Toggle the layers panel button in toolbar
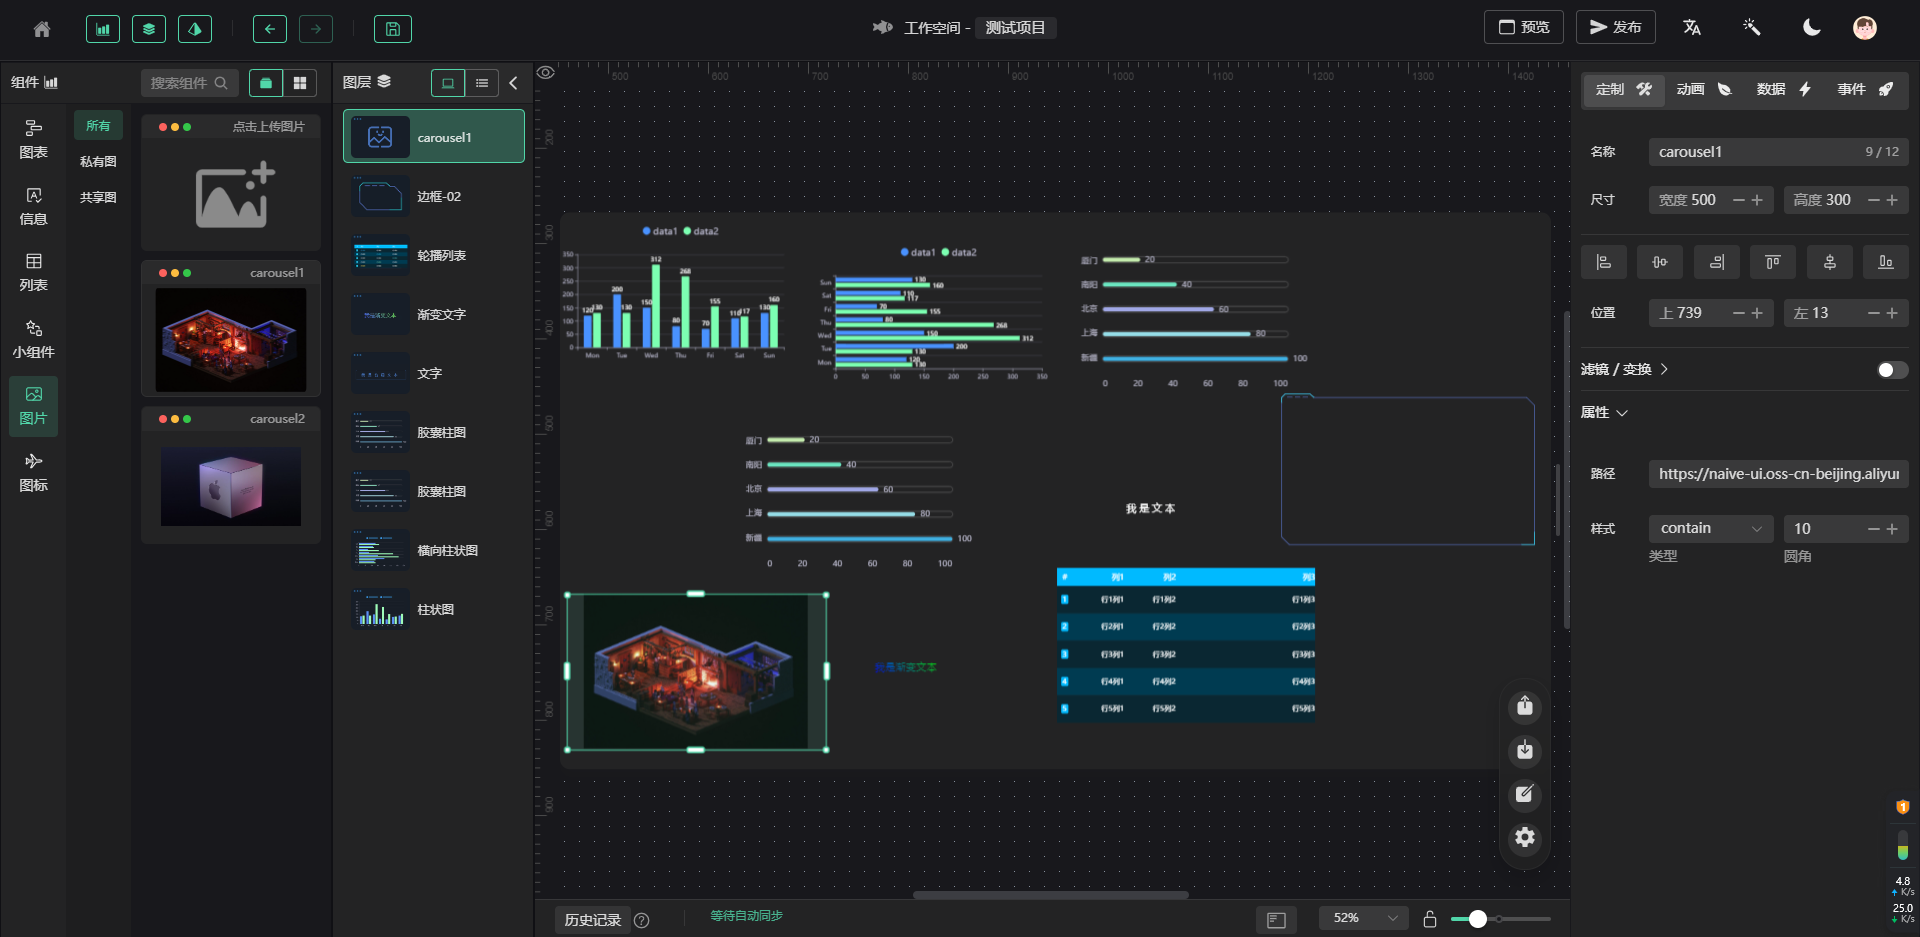1920x937 pixels. pyautogui.click(x=149, y=29)
